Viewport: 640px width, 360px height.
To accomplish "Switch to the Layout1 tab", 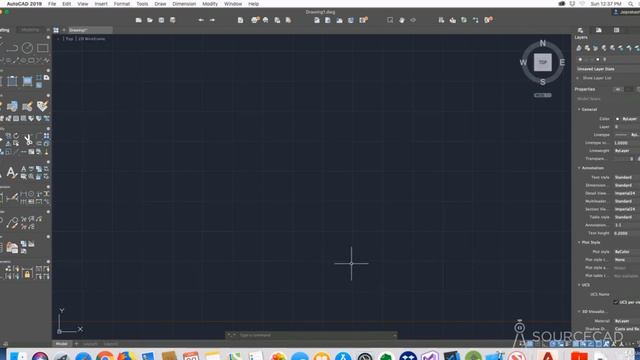I will (x=90, y=344).
